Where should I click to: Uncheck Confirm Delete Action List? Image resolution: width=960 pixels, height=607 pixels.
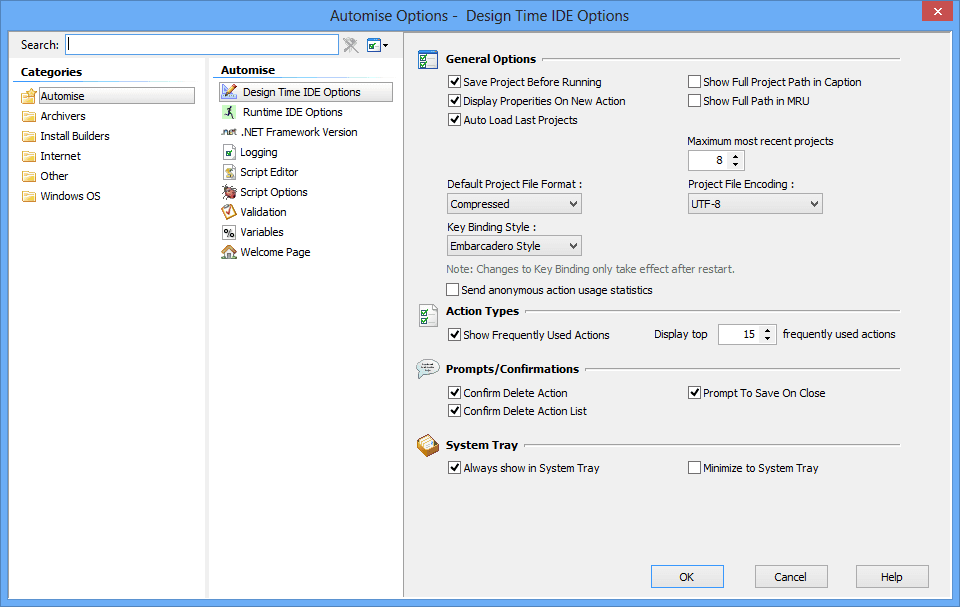point(454,410)
